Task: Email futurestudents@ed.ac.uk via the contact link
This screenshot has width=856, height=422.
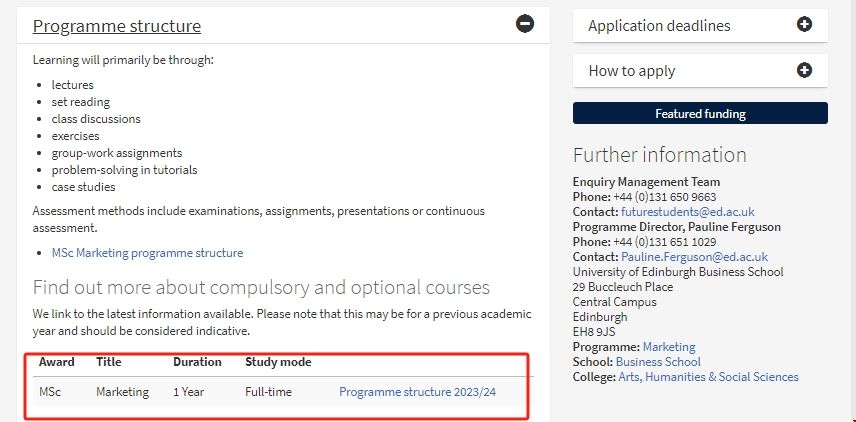Action: pos(687,212)
